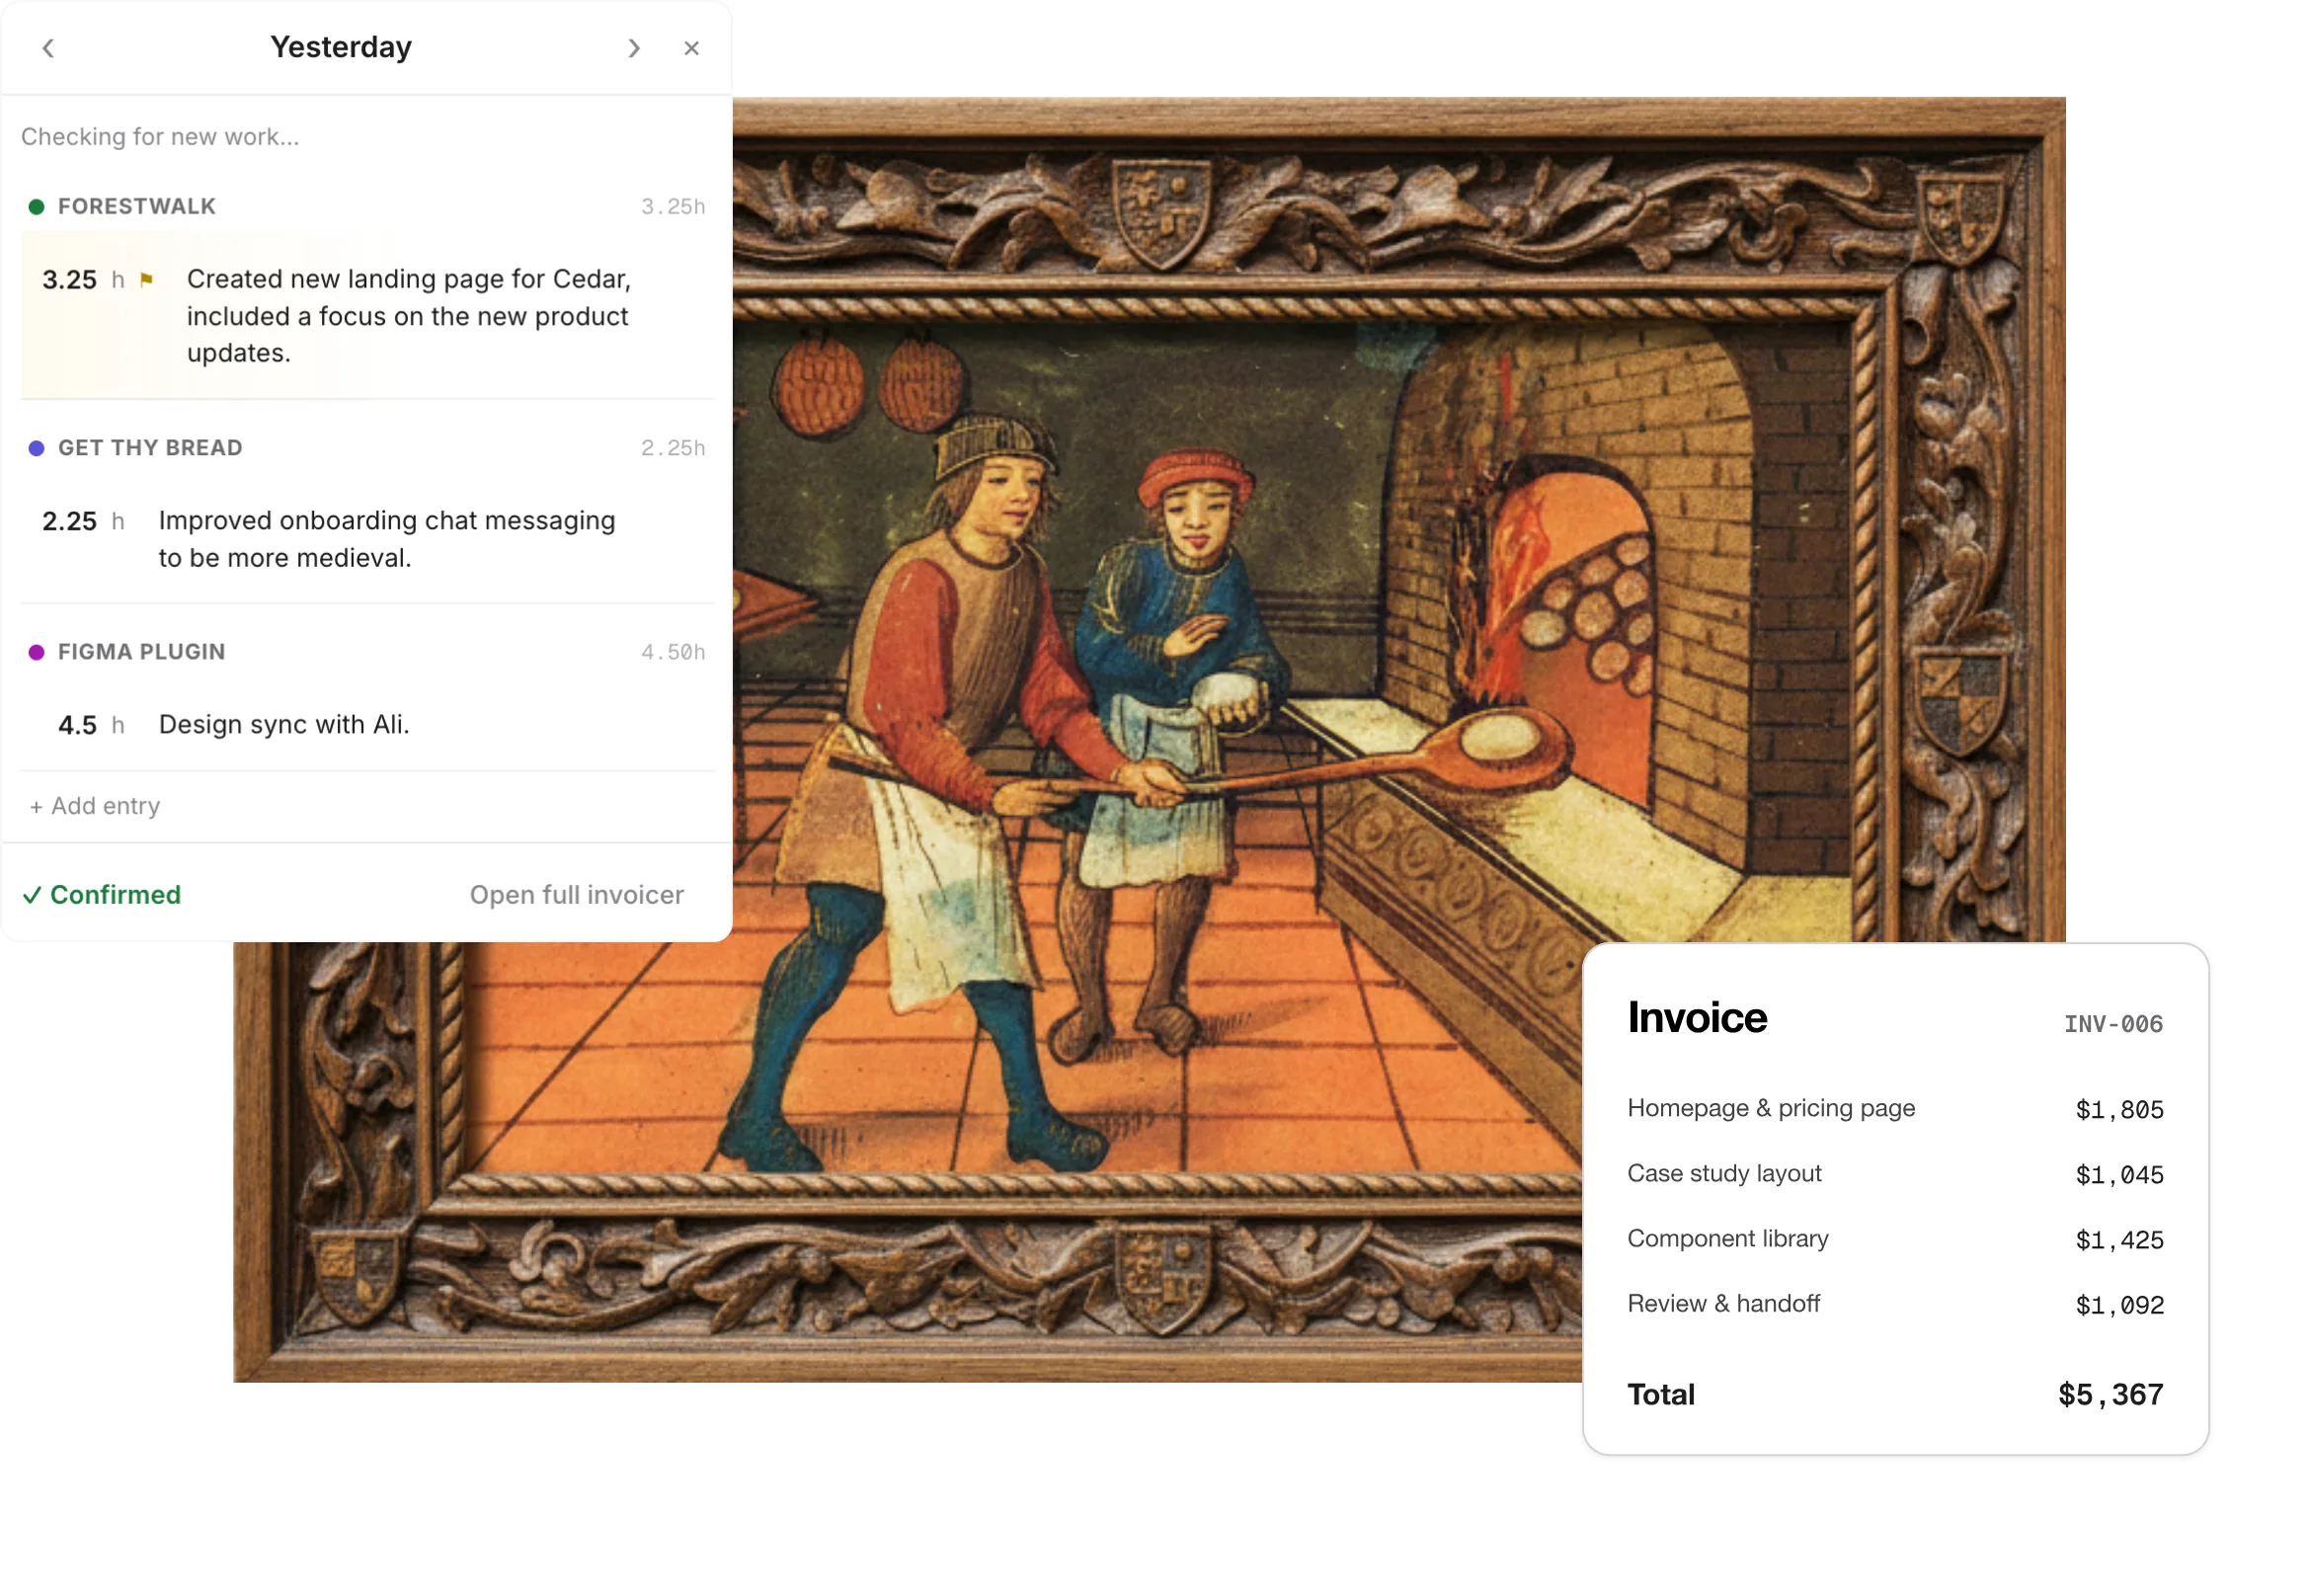This screenshot has height=1596, width=2309.
Task: Click Figma Plugin 4.50h total
Action: point(673,653)
